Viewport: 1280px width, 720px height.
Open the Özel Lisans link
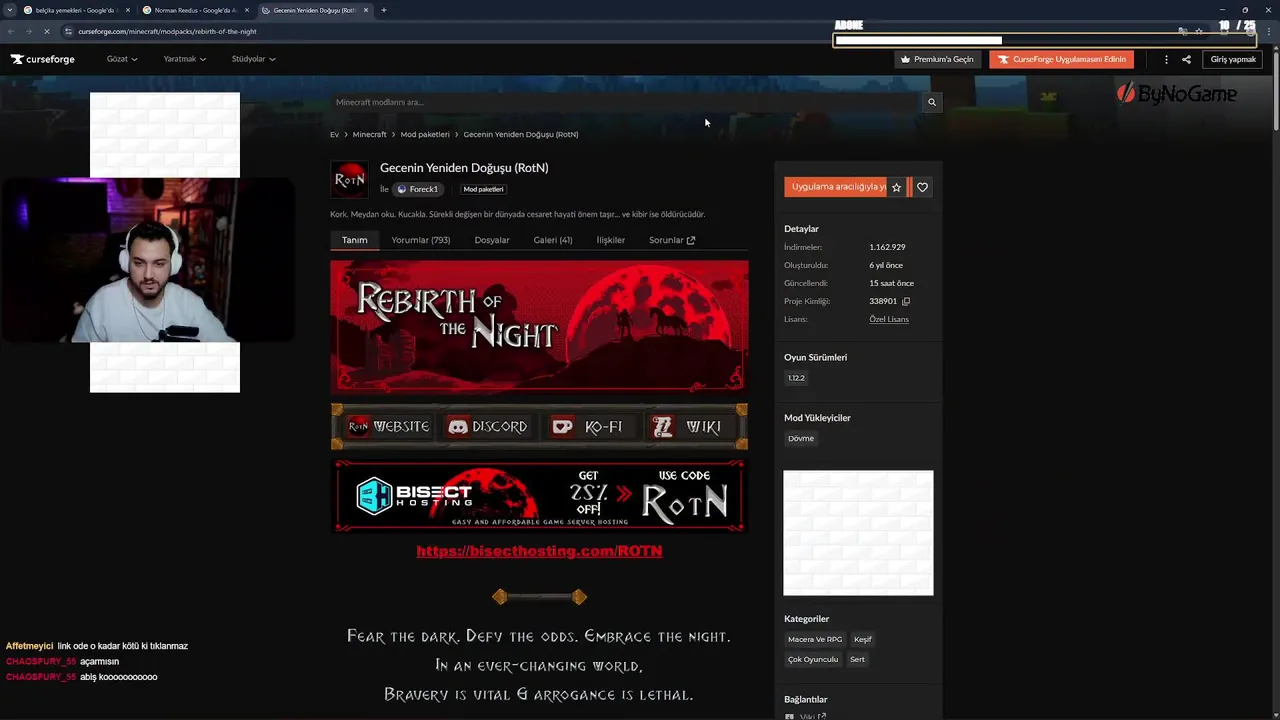tap(889, 319)
